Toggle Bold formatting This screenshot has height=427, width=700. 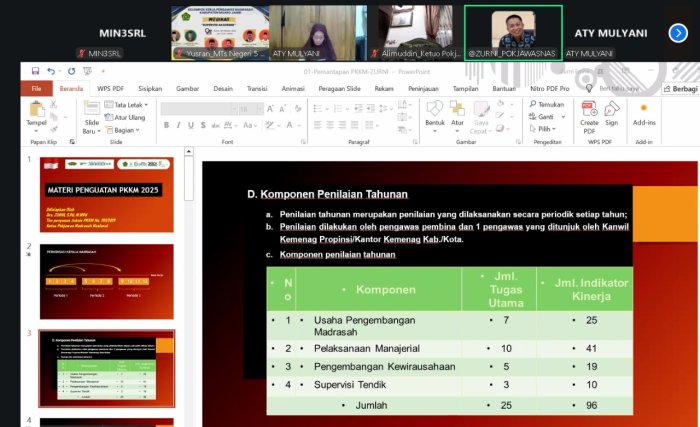[166, 125]
